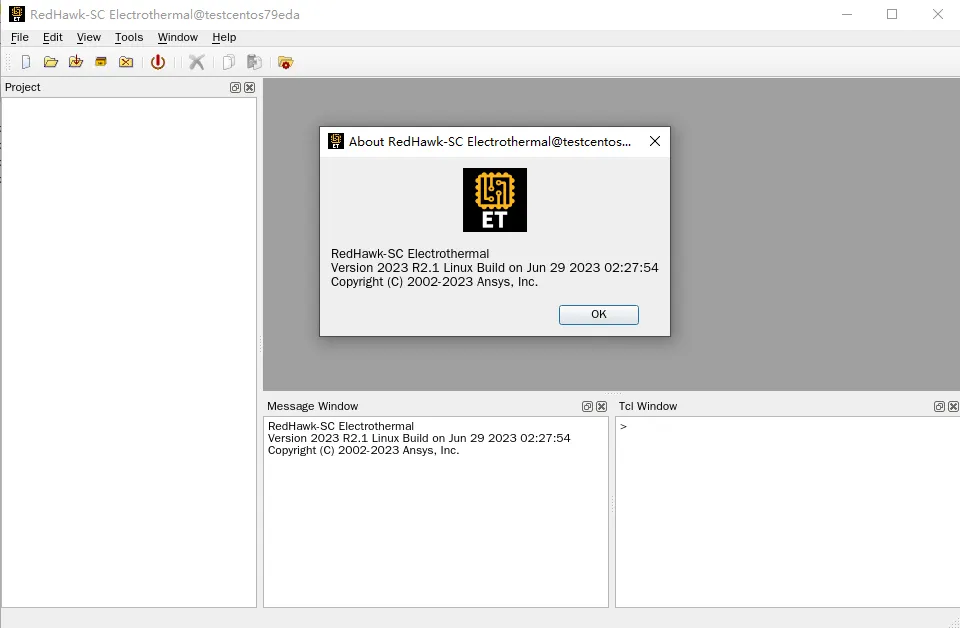The width and height of the screenshot is (960, 628).
Task: Click OK in the About dialog
Action: coord(599,315)
